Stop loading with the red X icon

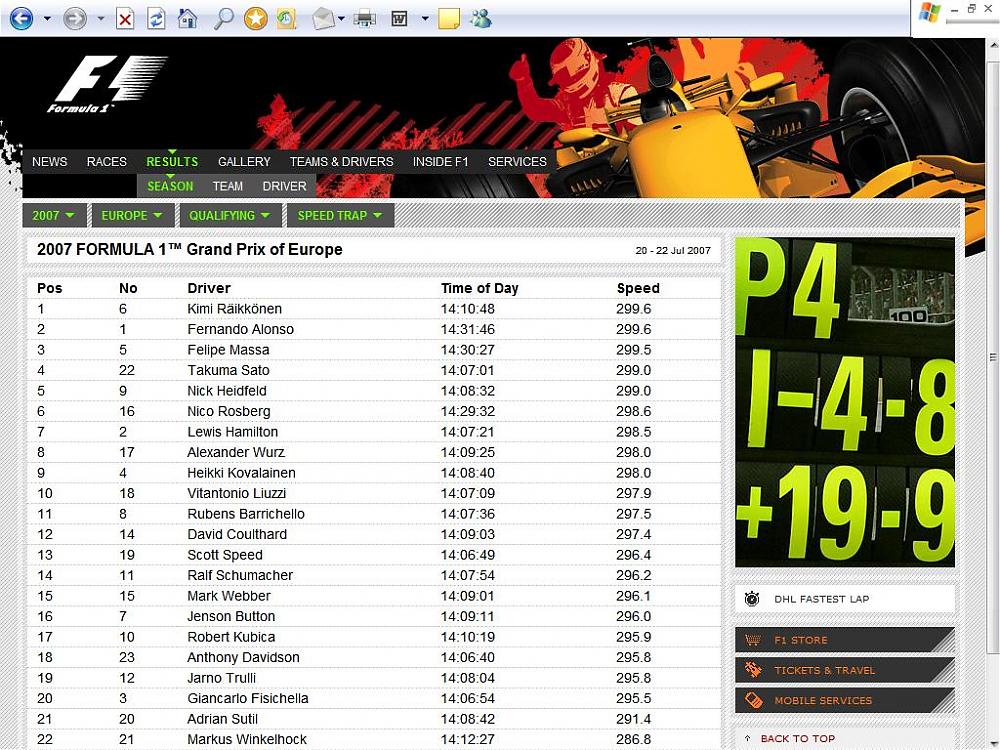[125, 19]
